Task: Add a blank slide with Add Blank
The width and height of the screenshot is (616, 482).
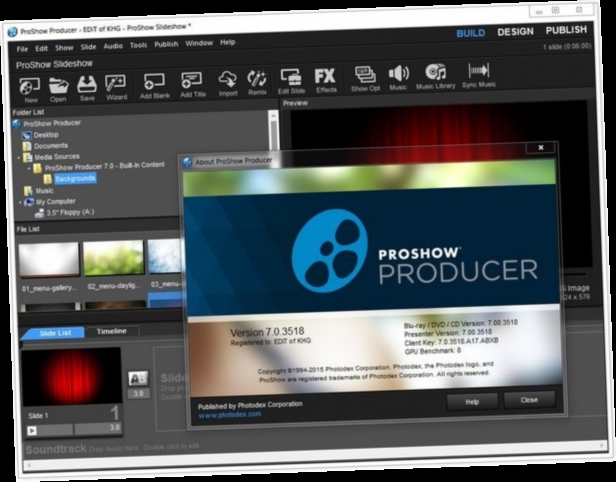Action: tap(154, 86)
